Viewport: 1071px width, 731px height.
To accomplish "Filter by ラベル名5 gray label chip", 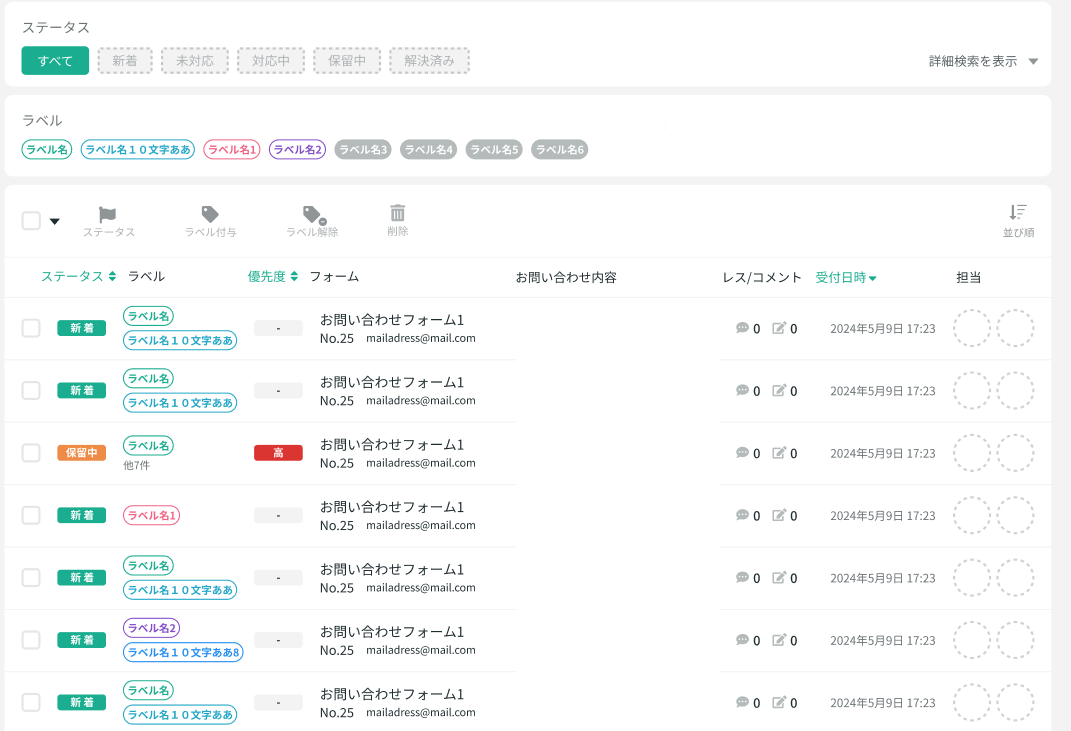I will click(x=494, y=150).
